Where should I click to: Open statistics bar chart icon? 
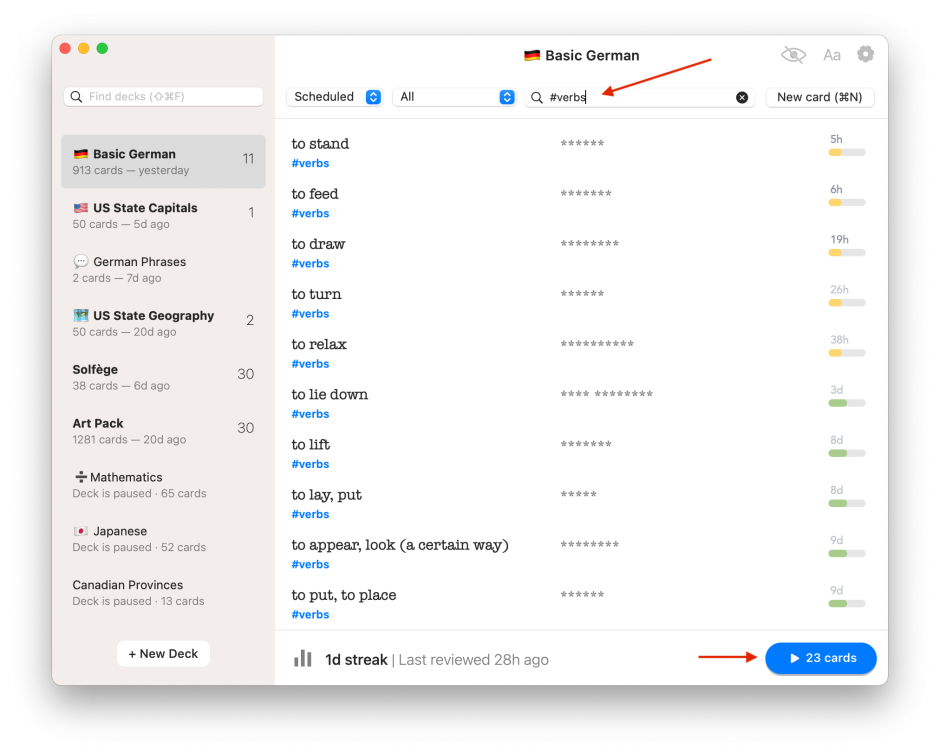[x=303, y=659]
